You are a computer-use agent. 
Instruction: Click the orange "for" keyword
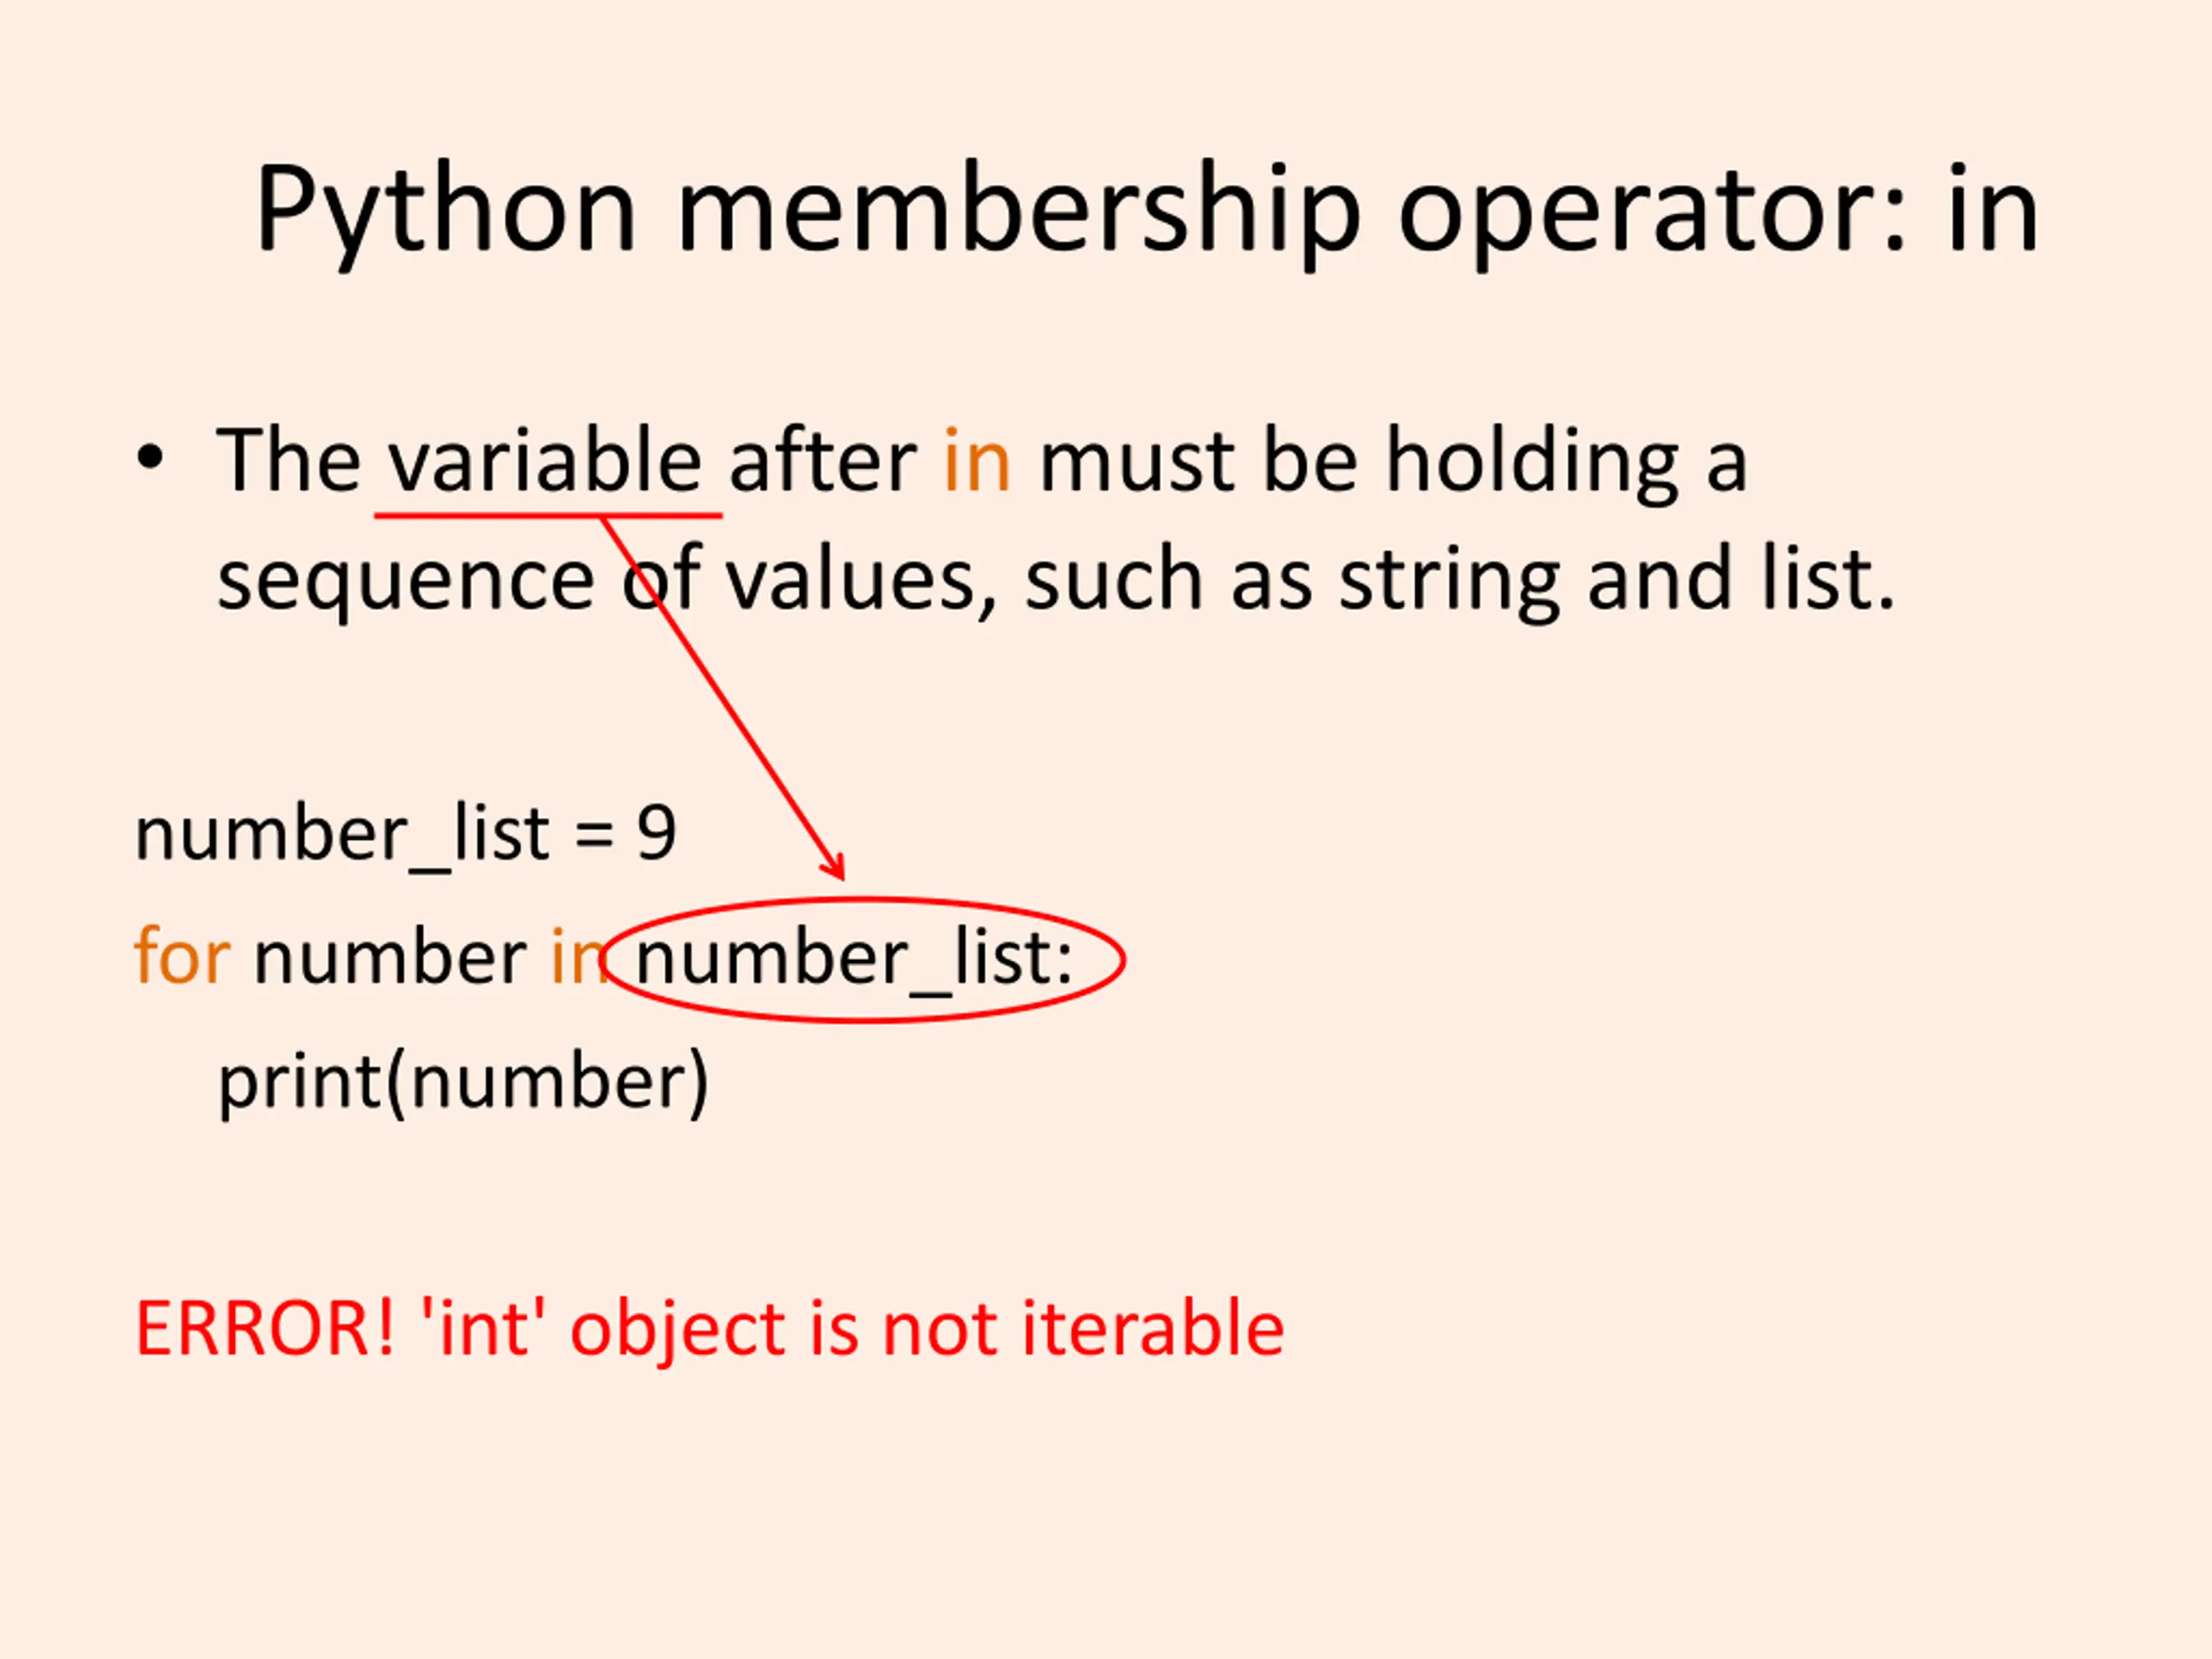pos(182,956)
